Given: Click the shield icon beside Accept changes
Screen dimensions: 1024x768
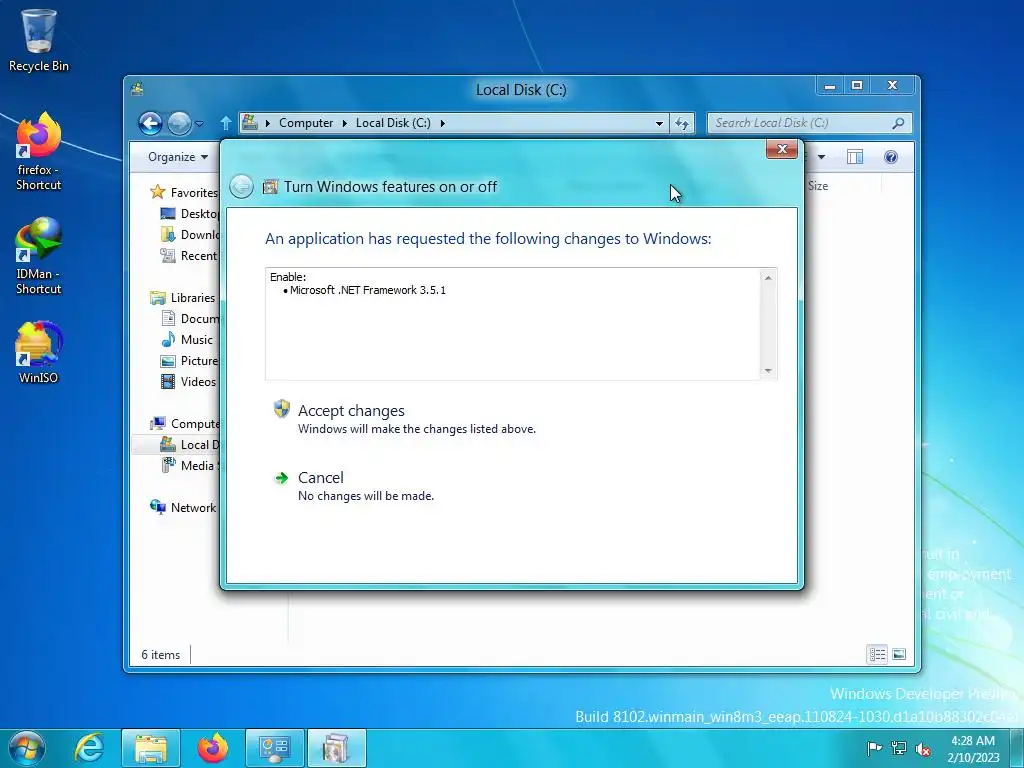Looking at the screenshot, I should [281, 409].
